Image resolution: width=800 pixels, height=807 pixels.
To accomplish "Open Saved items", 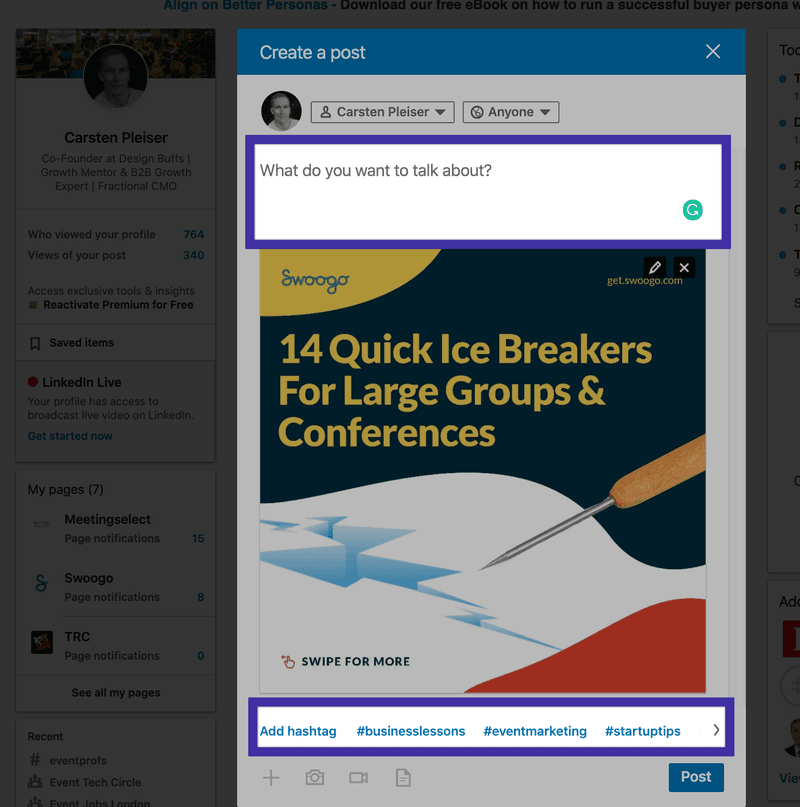I will (x=81, y=343).
